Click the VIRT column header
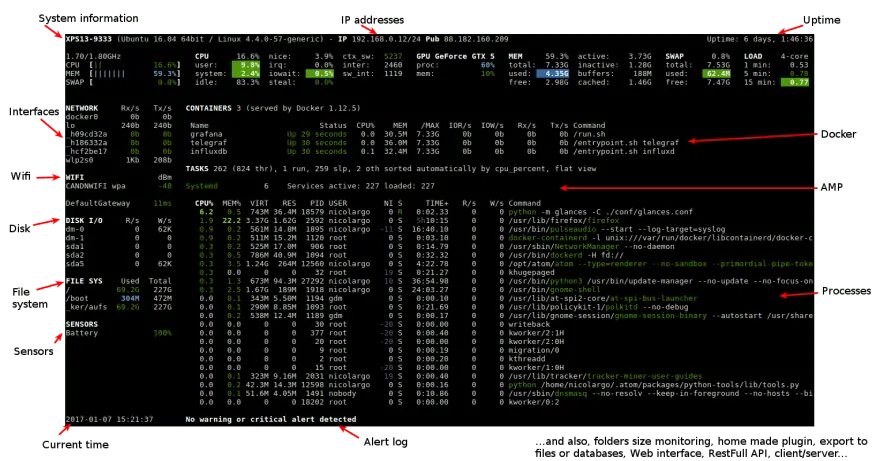This screenshot has width=880, height=461. tap(259, 203)
